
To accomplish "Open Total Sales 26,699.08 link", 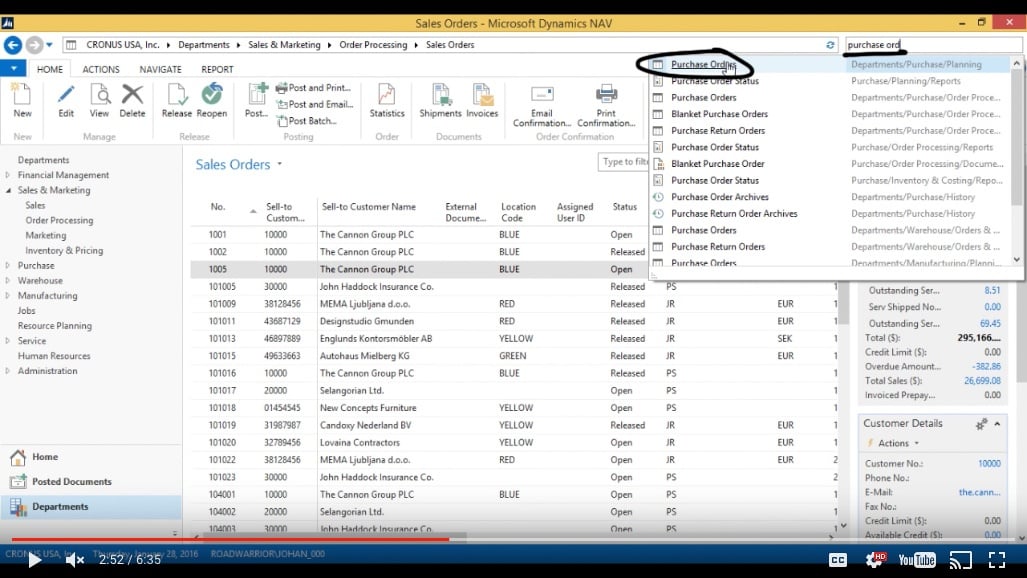I will (x=982, y=381).
